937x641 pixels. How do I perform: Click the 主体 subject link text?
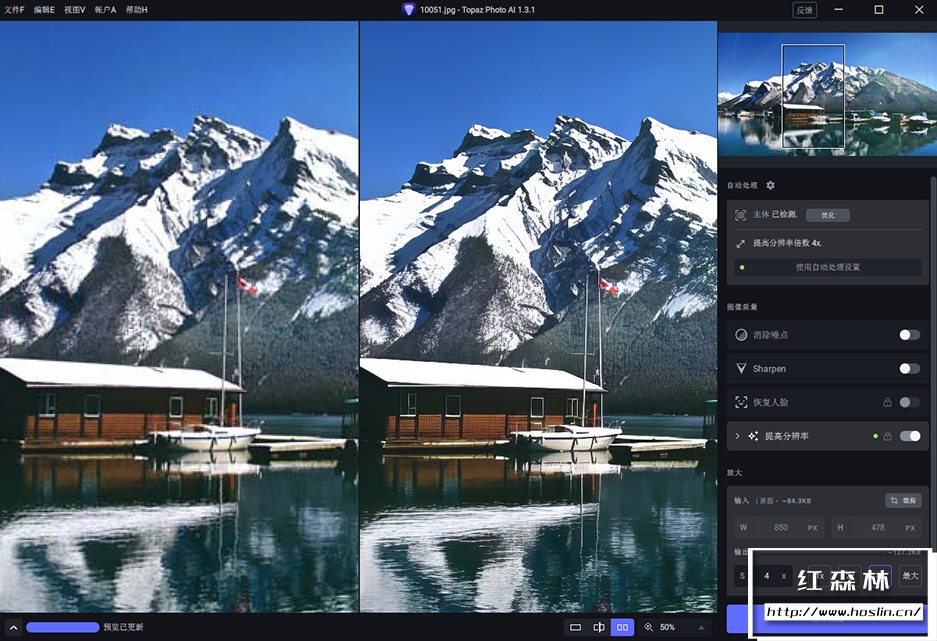click(x=761, y=214)
